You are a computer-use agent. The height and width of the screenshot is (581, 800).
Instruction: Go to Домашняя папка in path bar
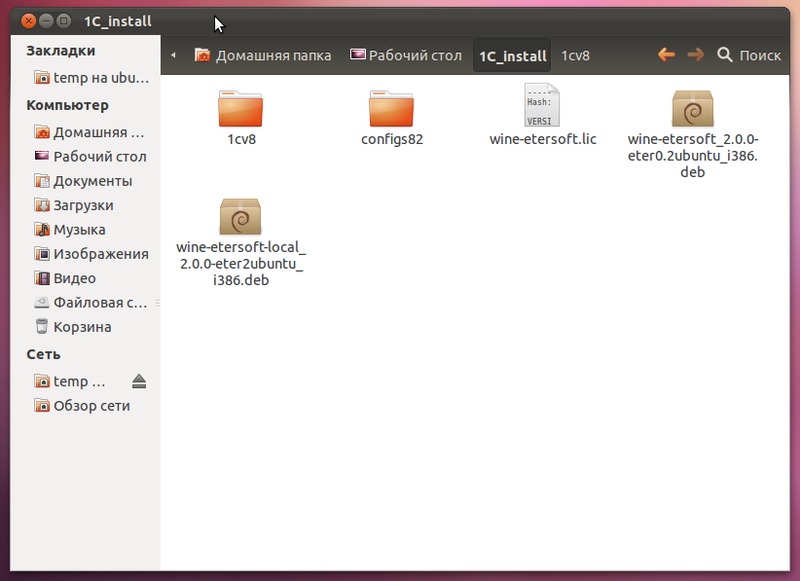click(x=263, y=56)
